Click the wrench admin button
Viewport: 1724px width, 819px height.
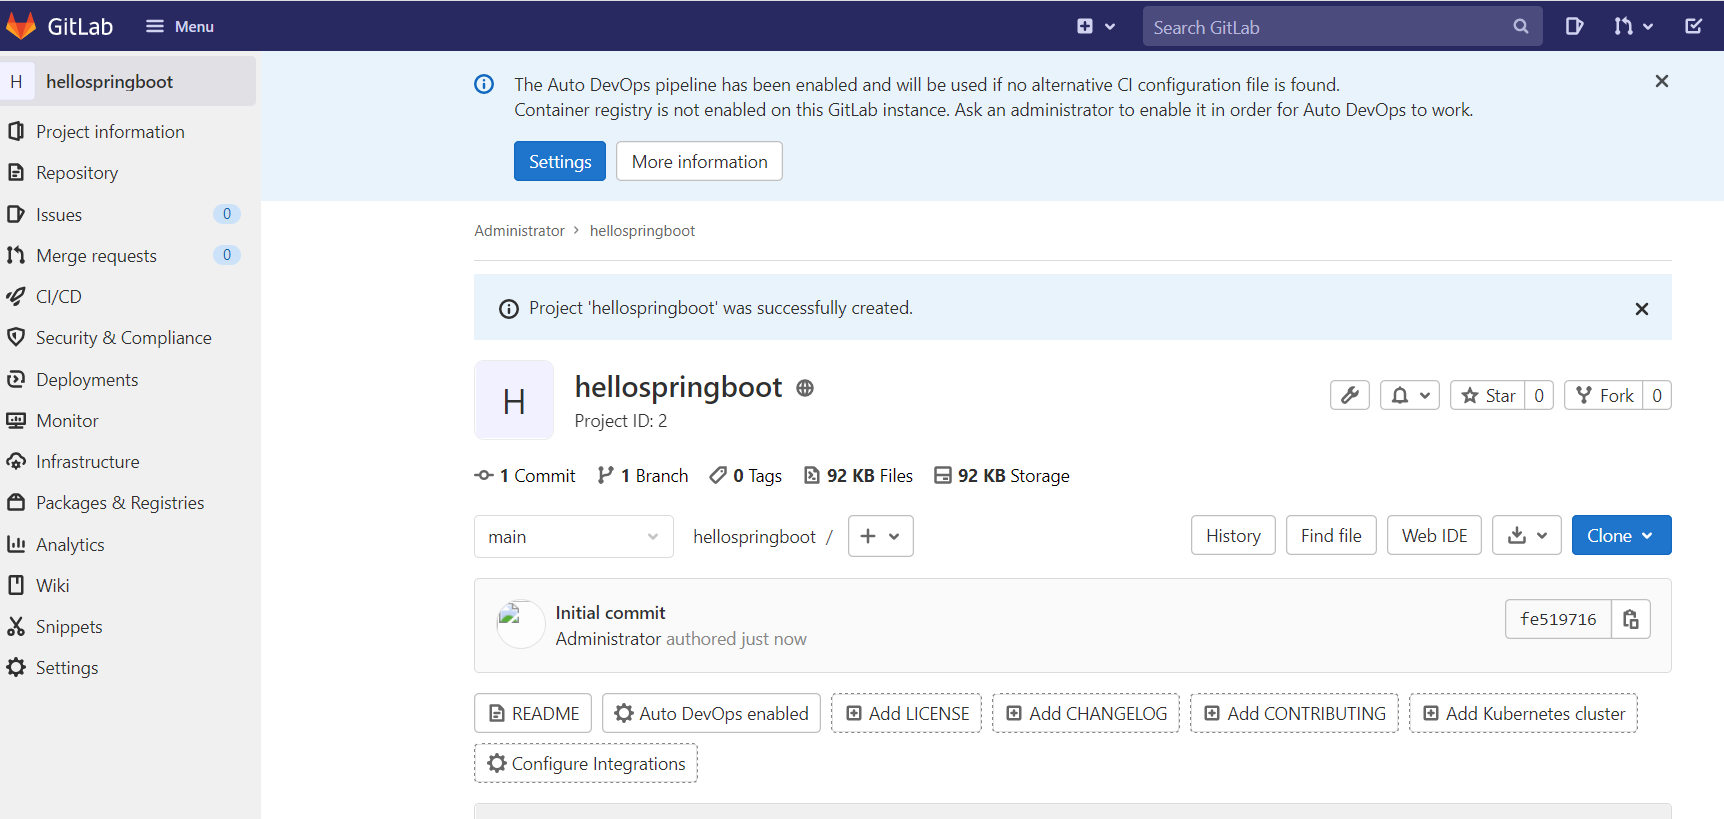coord(1350,395)
